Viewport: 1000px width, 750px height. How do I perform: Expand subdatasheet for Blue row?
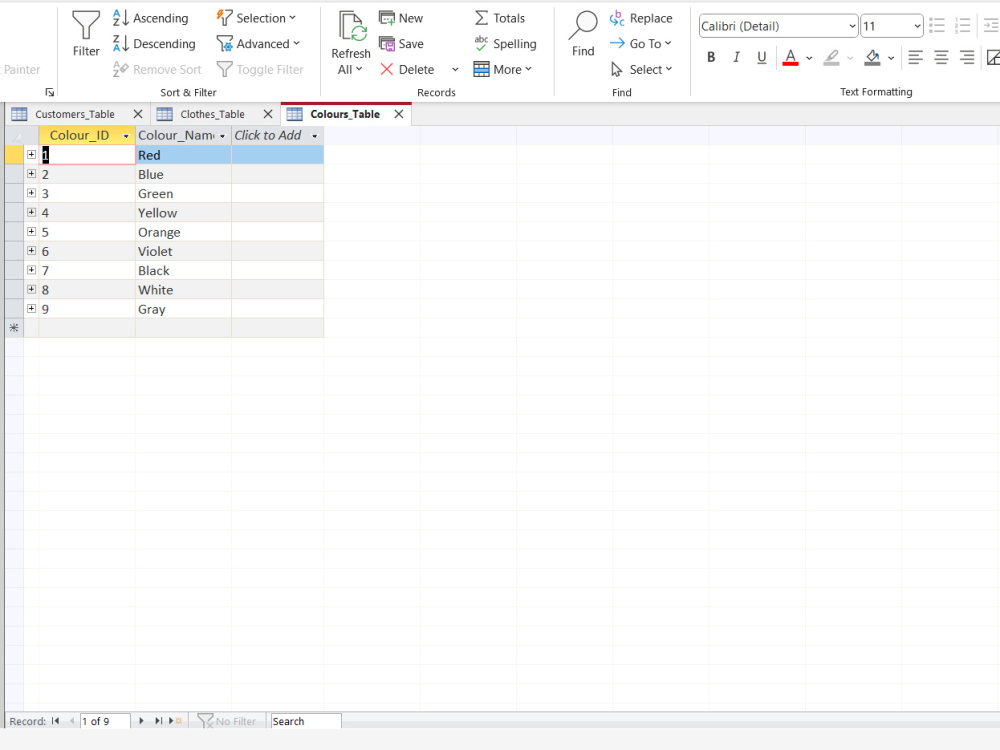pos(31,173)
